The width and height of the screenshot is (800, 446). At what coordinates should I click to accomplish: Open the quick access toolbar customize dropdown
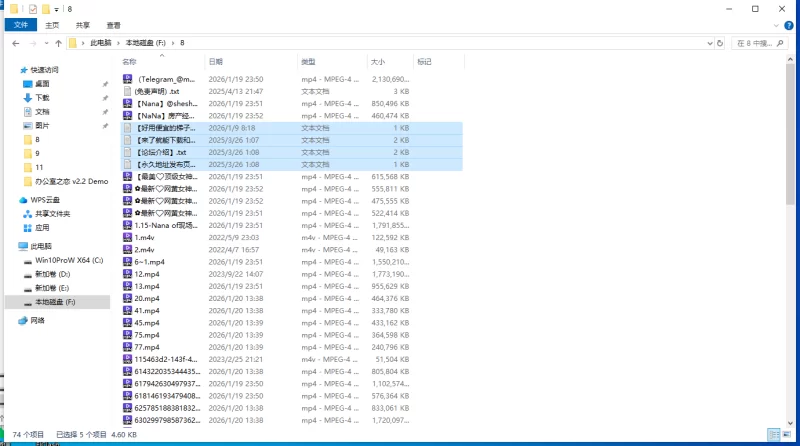pyautogui.click(x=58, y=8)
